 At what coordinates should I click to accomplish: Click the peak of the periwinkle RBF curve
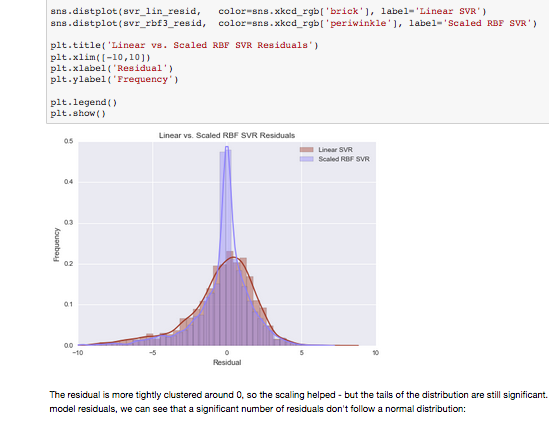[227, 147]
